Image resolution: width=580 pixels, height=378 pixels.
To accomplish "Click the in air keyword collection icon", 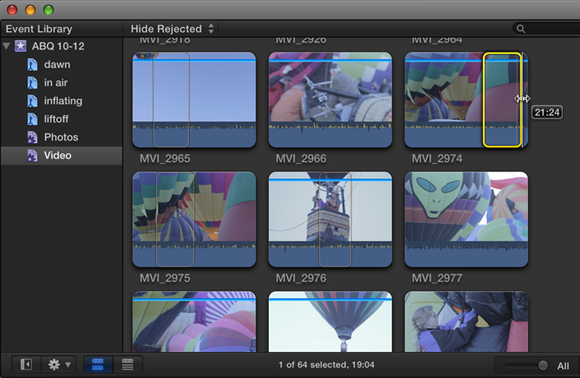I will coord(32,82).
